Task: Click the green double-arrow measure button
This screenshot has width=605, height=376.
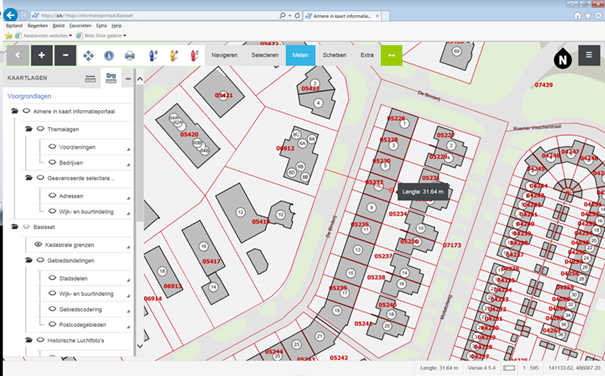Action: 391,55
